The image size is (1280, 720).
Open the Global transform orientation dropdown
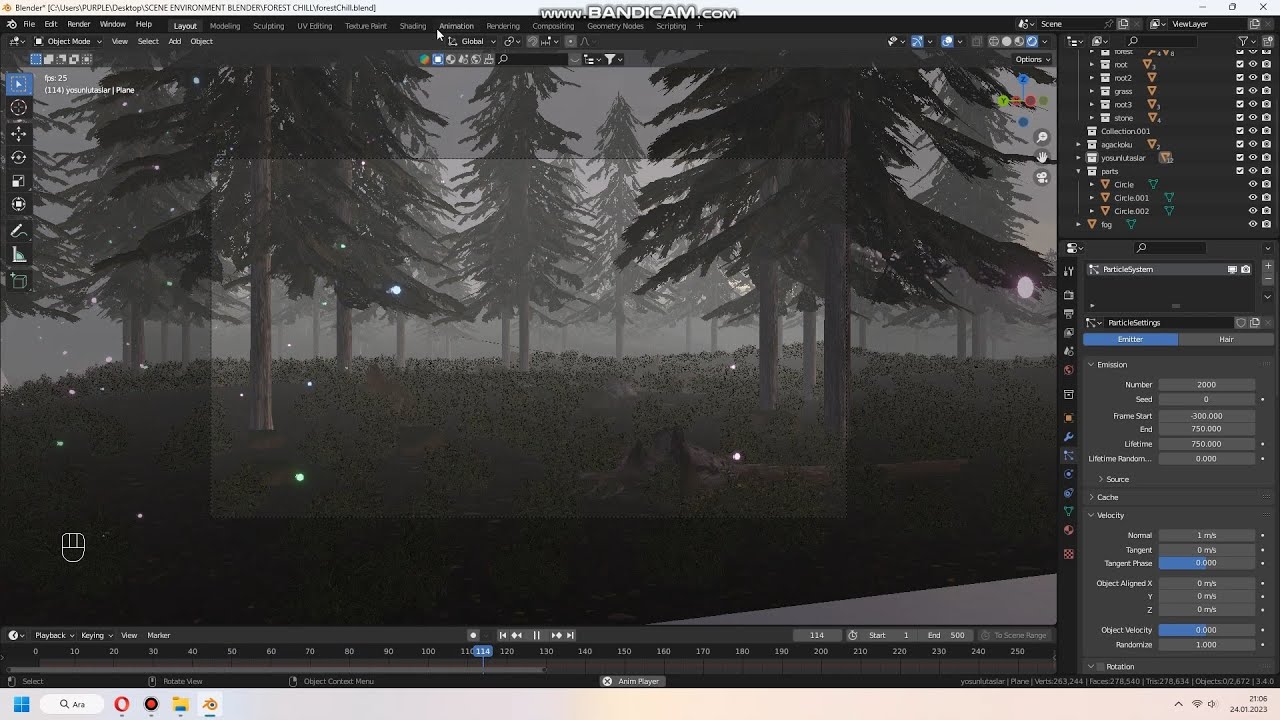pyautogui.click(x=471, y=41)
